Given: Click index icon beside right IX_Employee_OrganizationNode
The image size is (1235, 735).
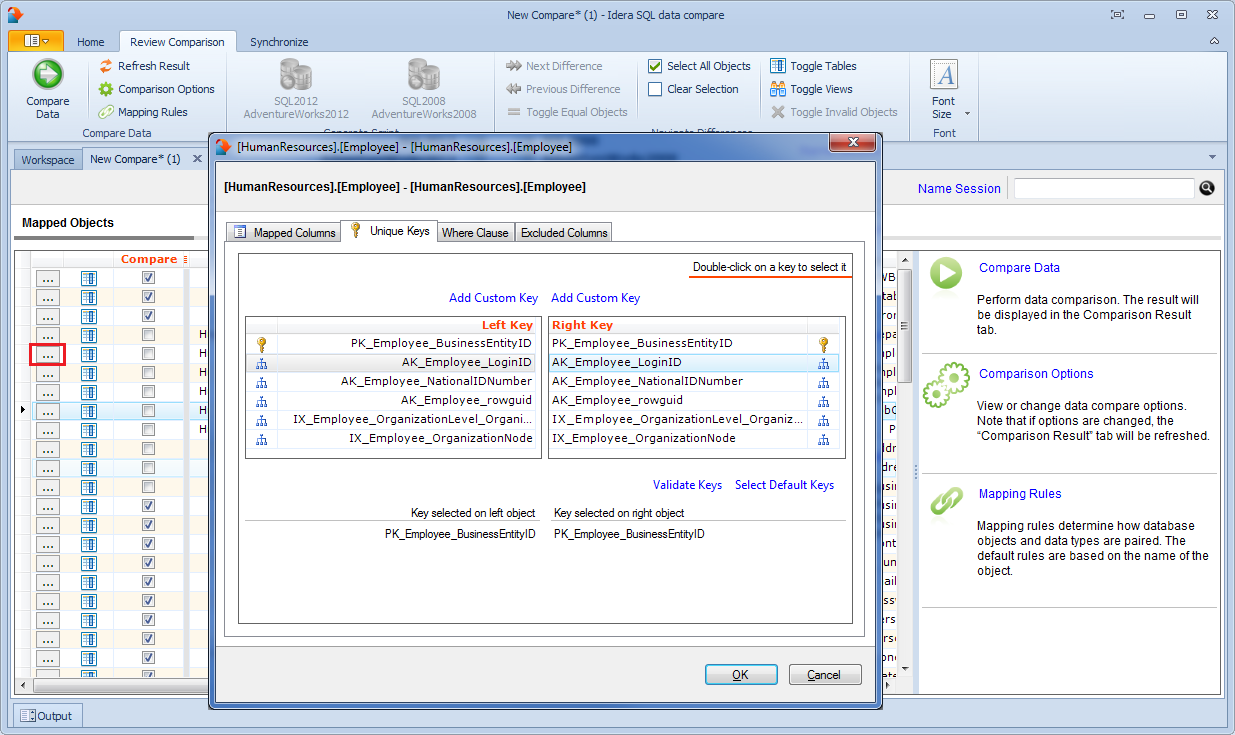Looking at the screenshot, I should tap(823, 438).
